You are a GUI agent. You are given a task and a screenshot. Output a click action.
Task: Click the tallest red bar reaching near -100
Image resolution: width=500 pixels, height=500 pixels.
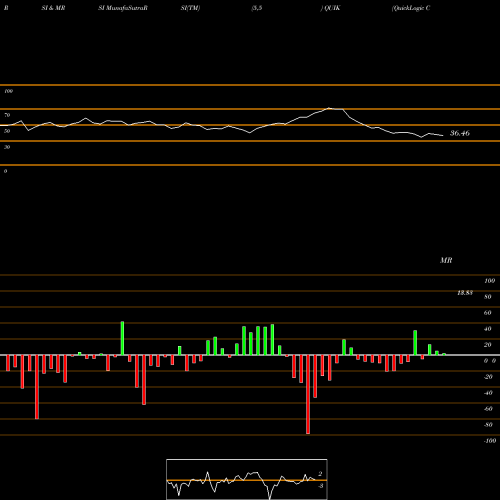(x=308, y=394)
